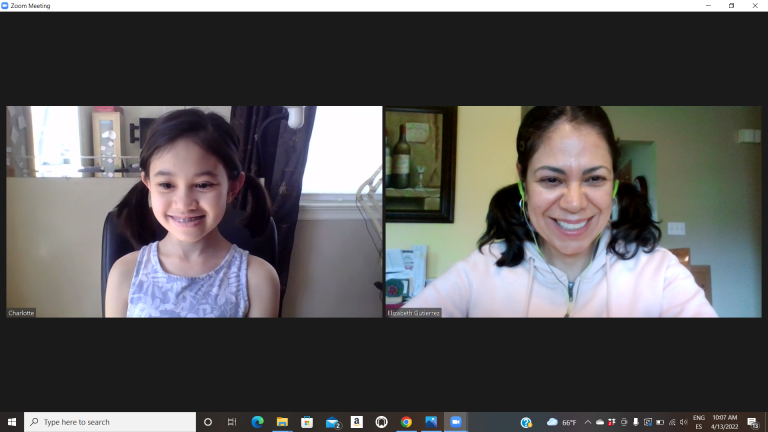This screenshot has height=432, width=768.
Task: Select Charlotte's video tile
Action: 194,212
